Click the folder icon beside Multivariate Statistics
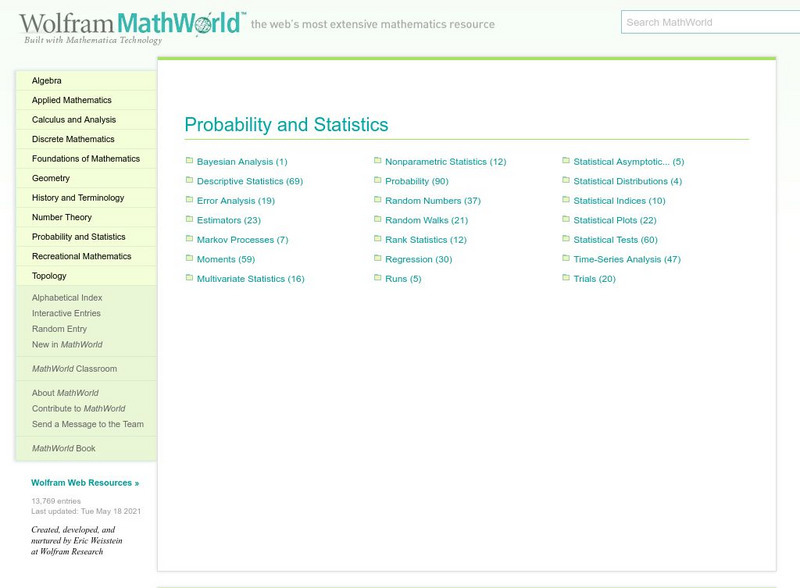The image size is (800, 588). tap(189, 278)
